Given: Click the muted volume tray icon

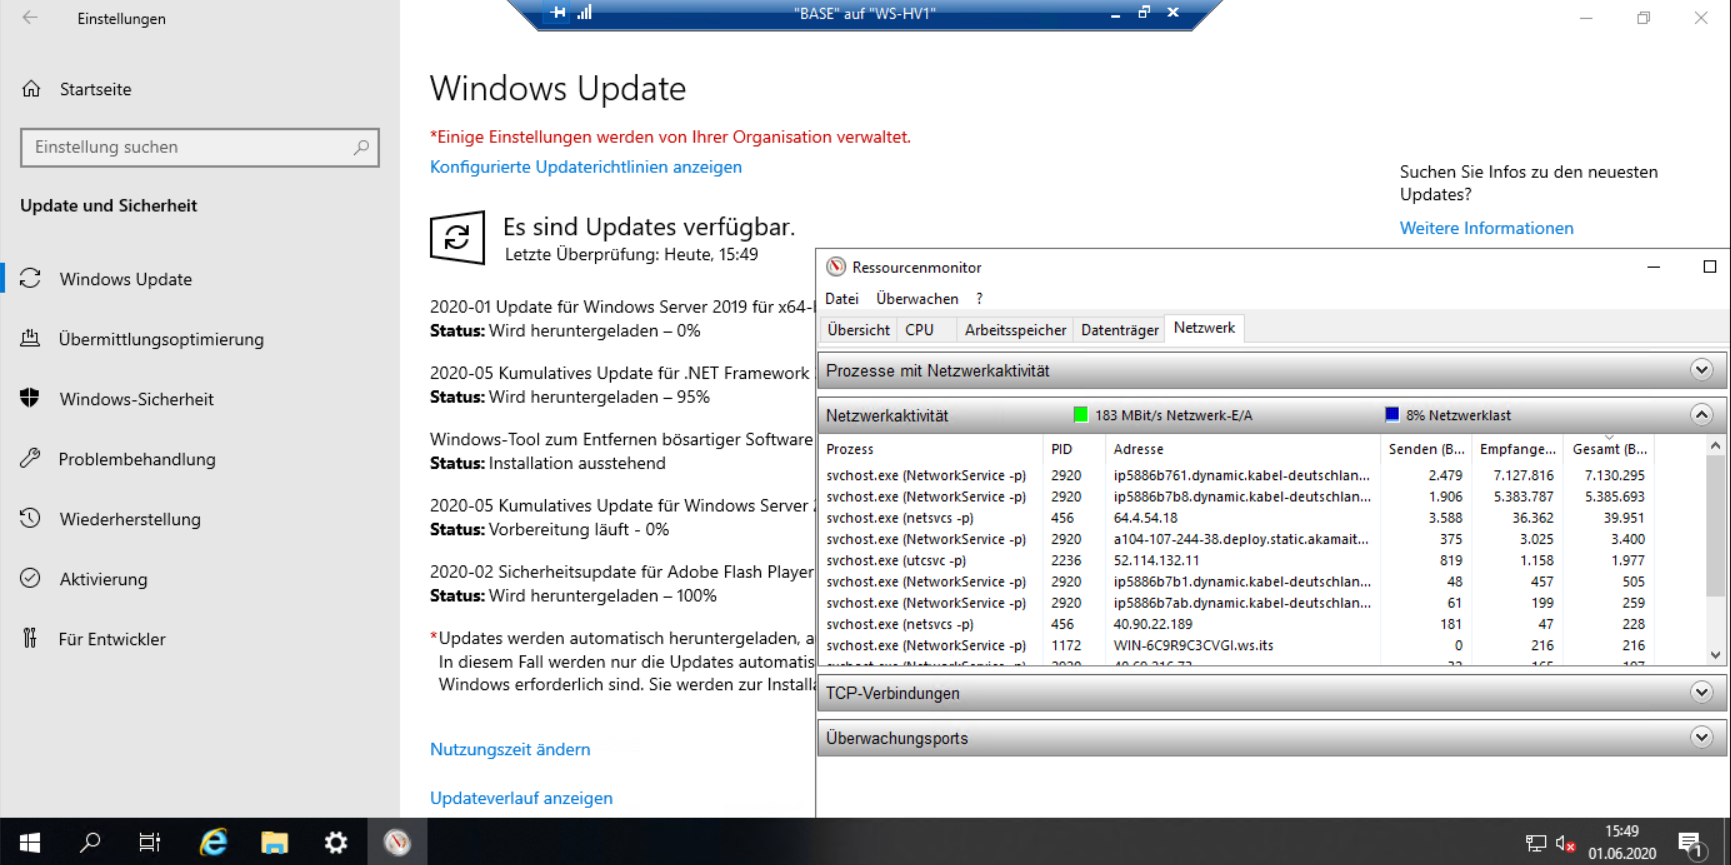Looking at the screenshot, I should point(1566,843).
